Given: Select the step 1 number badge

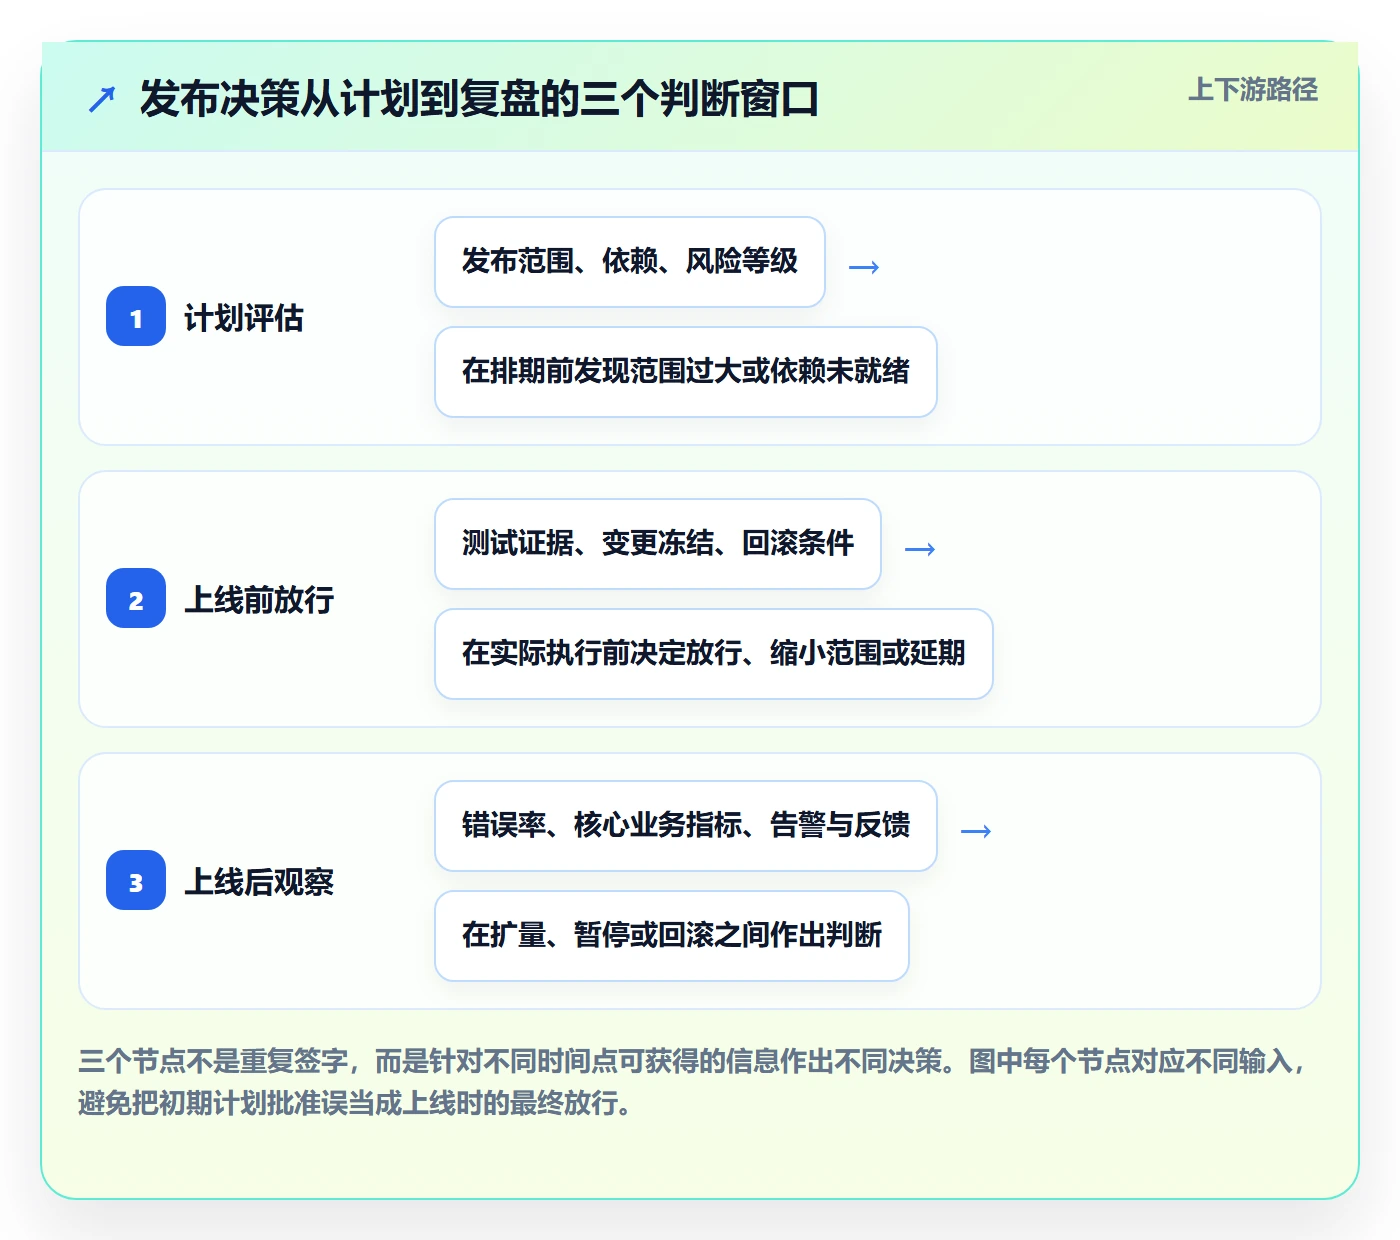Looking at the screenshot, I should [x=136, y=316].
